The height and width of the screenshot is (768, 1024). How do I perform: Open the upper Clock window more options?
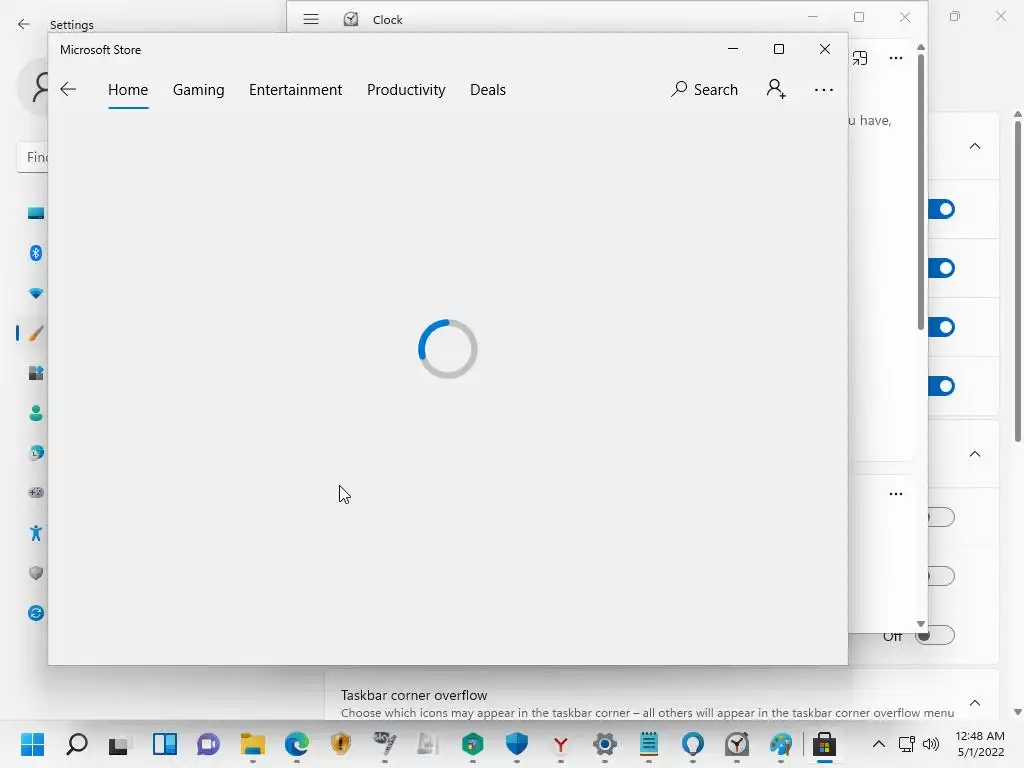pyautogui.click(x=896, y=58)
